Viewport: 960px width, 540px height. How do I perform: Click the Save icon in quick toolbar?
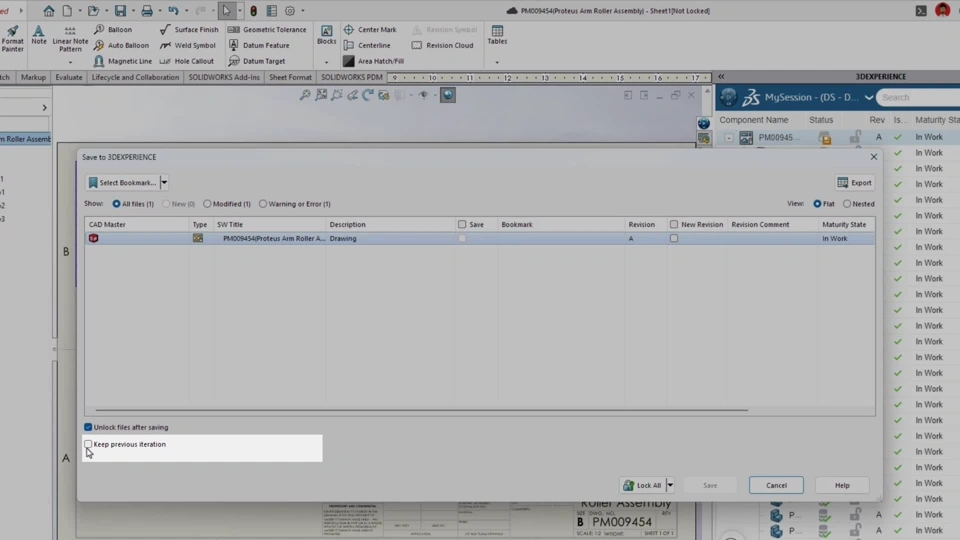point(121,10)
